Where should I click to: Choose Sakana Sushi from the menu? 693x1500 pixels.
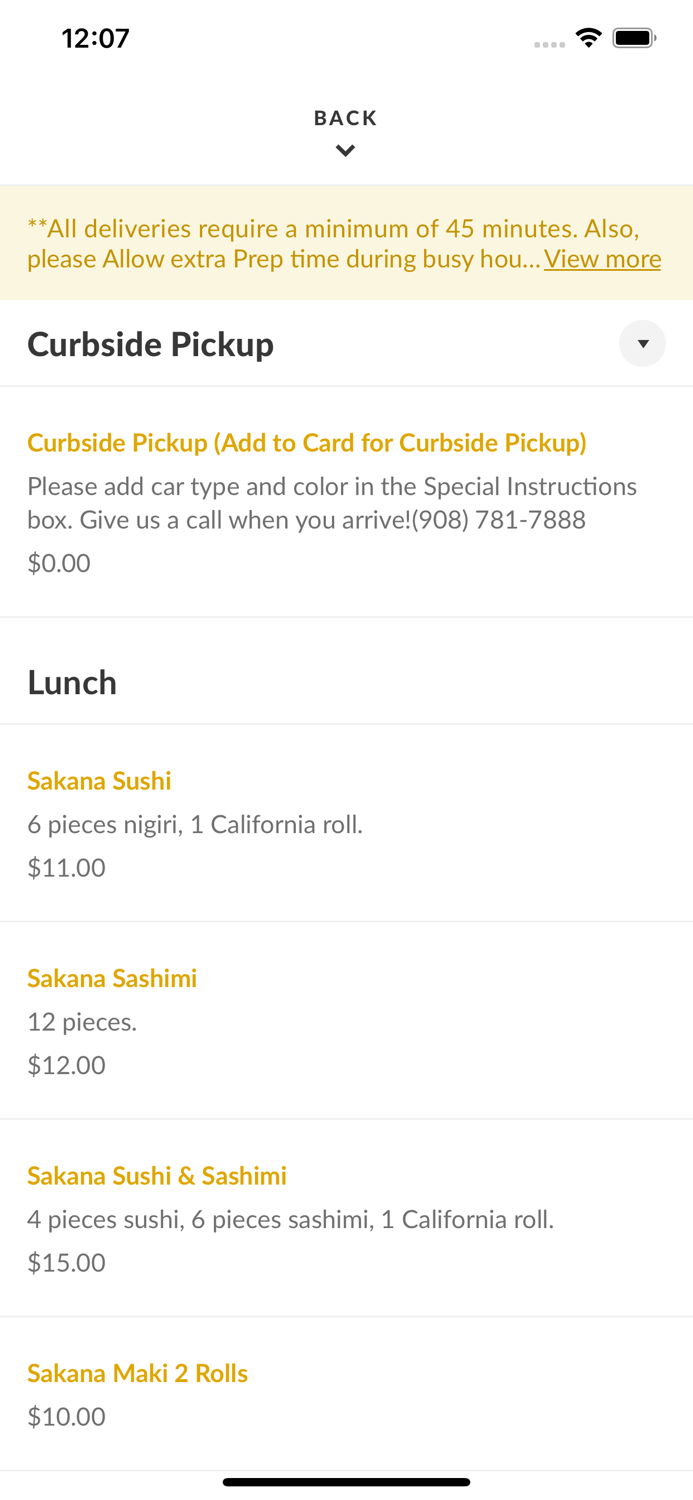click(99, 781)
